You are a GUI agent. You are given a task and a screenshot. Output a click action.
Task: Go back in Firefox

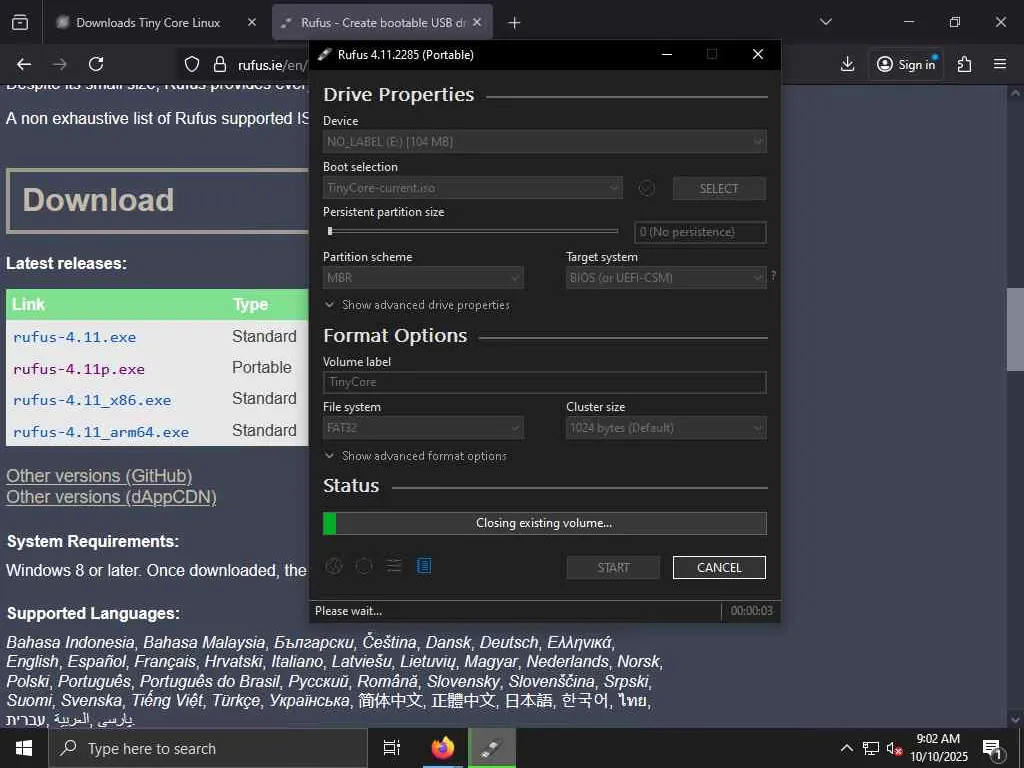(x=24, y=64)
